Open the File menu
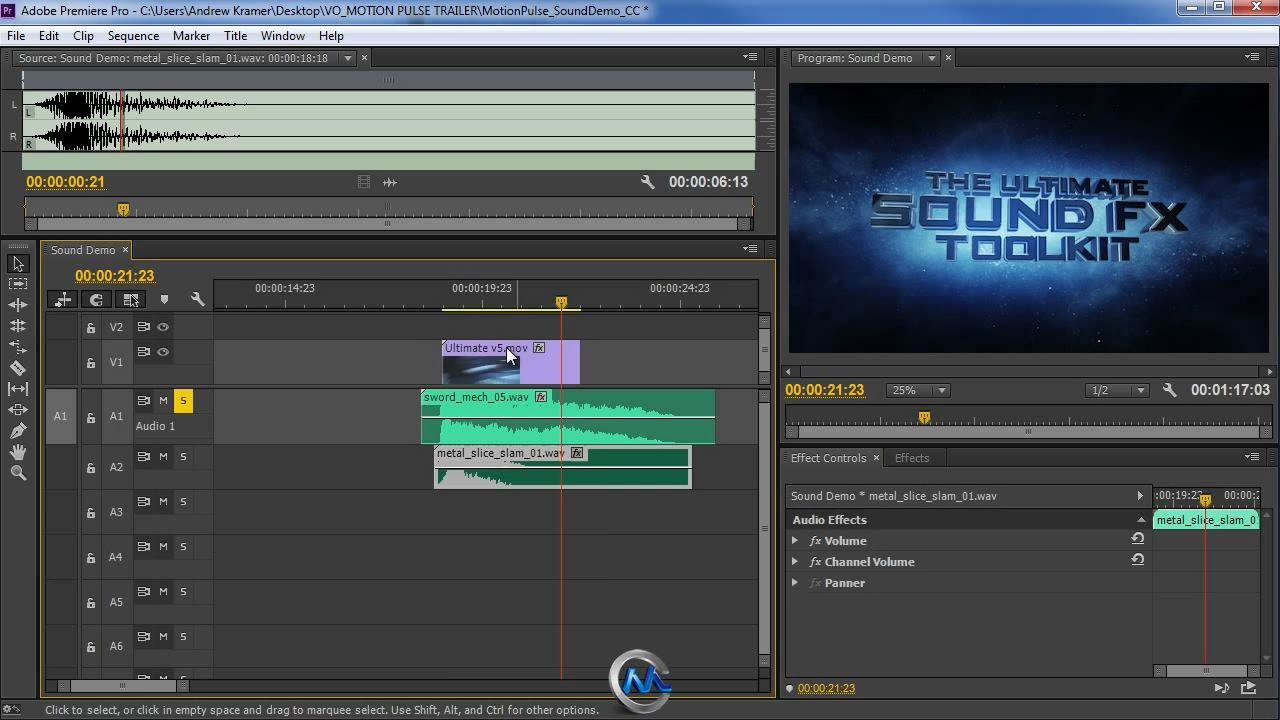This screenshot has height=720, width=1280. [x=16, y=35]
